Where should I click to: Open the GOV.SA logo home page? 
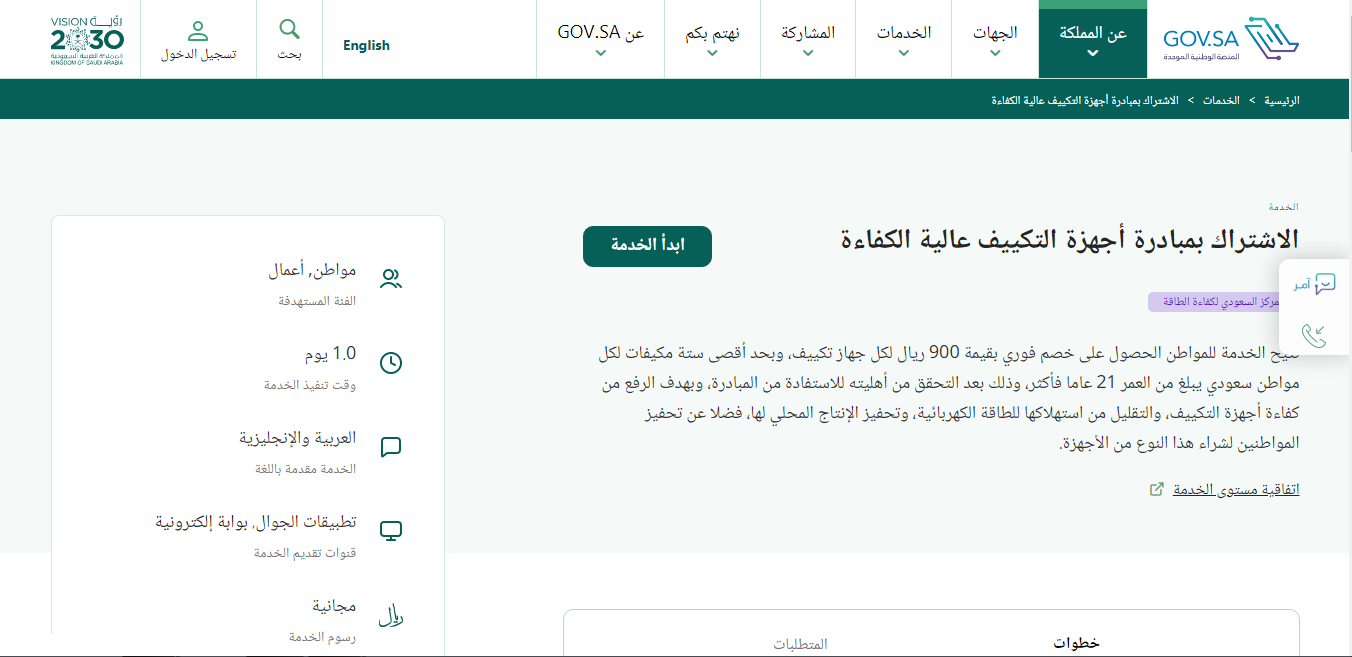point(1231,40)
